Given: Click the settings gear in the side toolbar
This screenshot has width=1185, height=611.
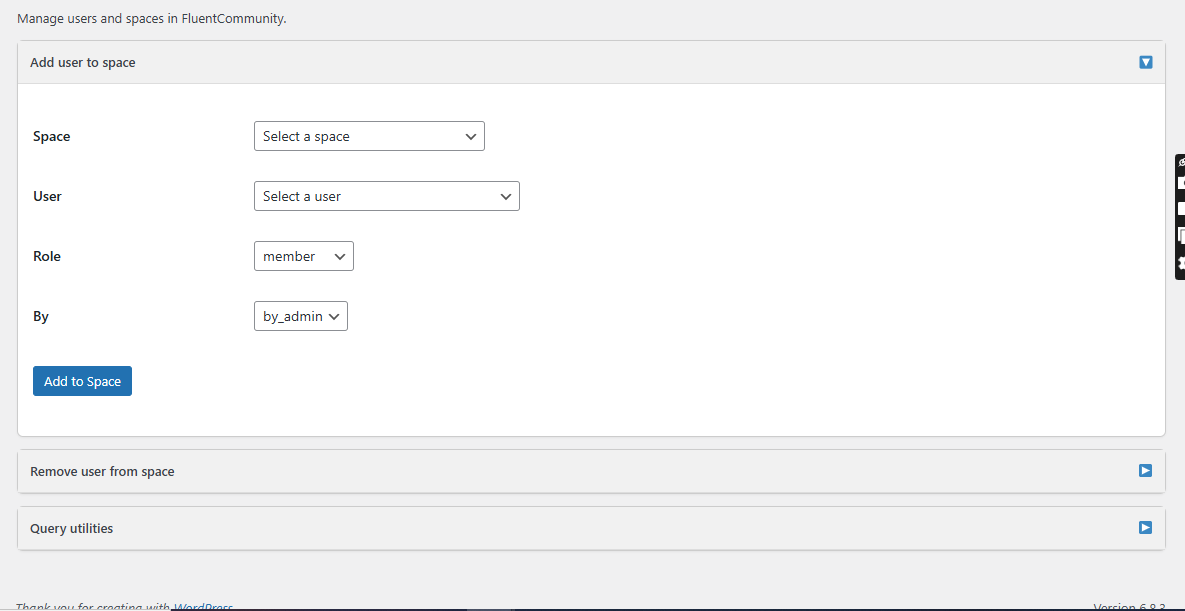Looking at the screenshot, I should [1181, 262].
